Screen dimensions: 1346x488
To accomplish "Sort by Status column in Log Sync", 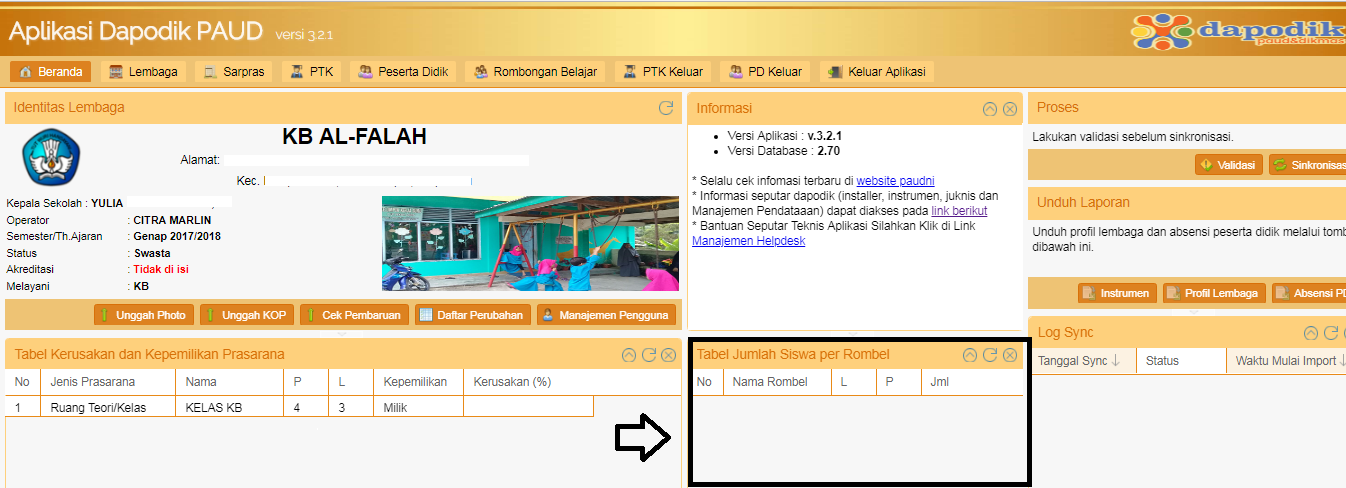I will tap(1181, 360).
